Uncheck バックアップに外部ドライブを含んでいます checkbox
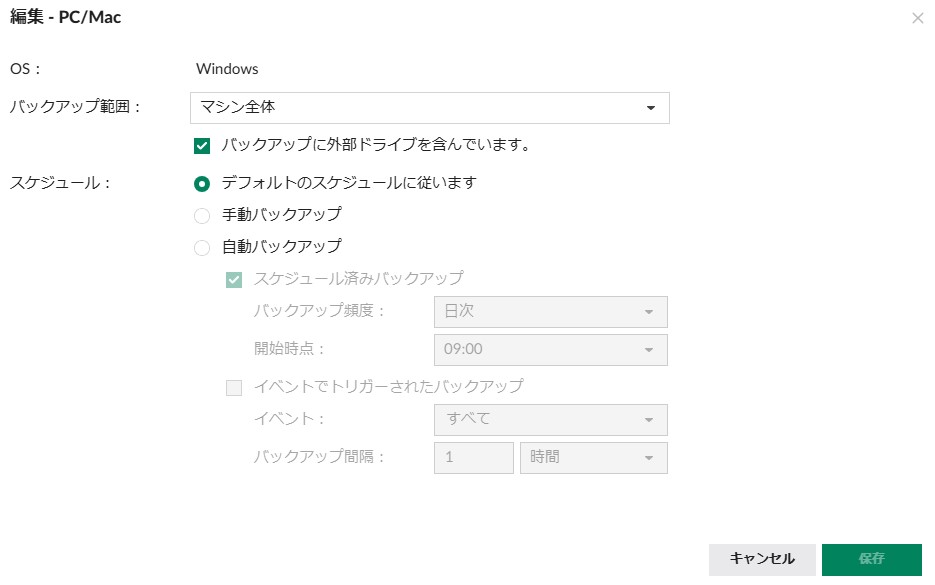935x585 pixels. click(202, 146)
